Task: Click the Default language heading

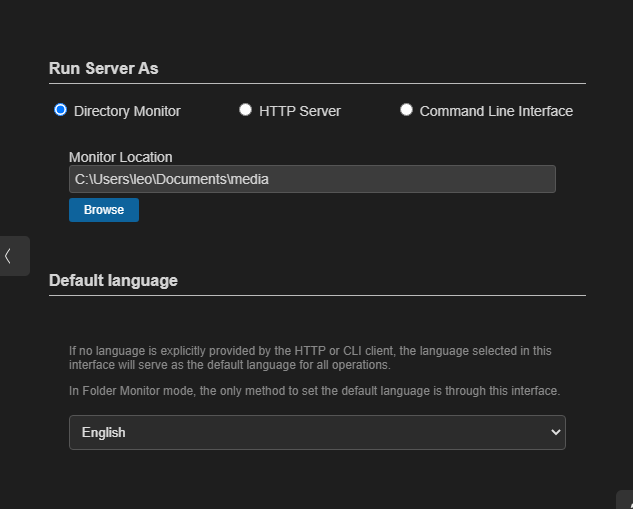Action: [x=113, y=281]
